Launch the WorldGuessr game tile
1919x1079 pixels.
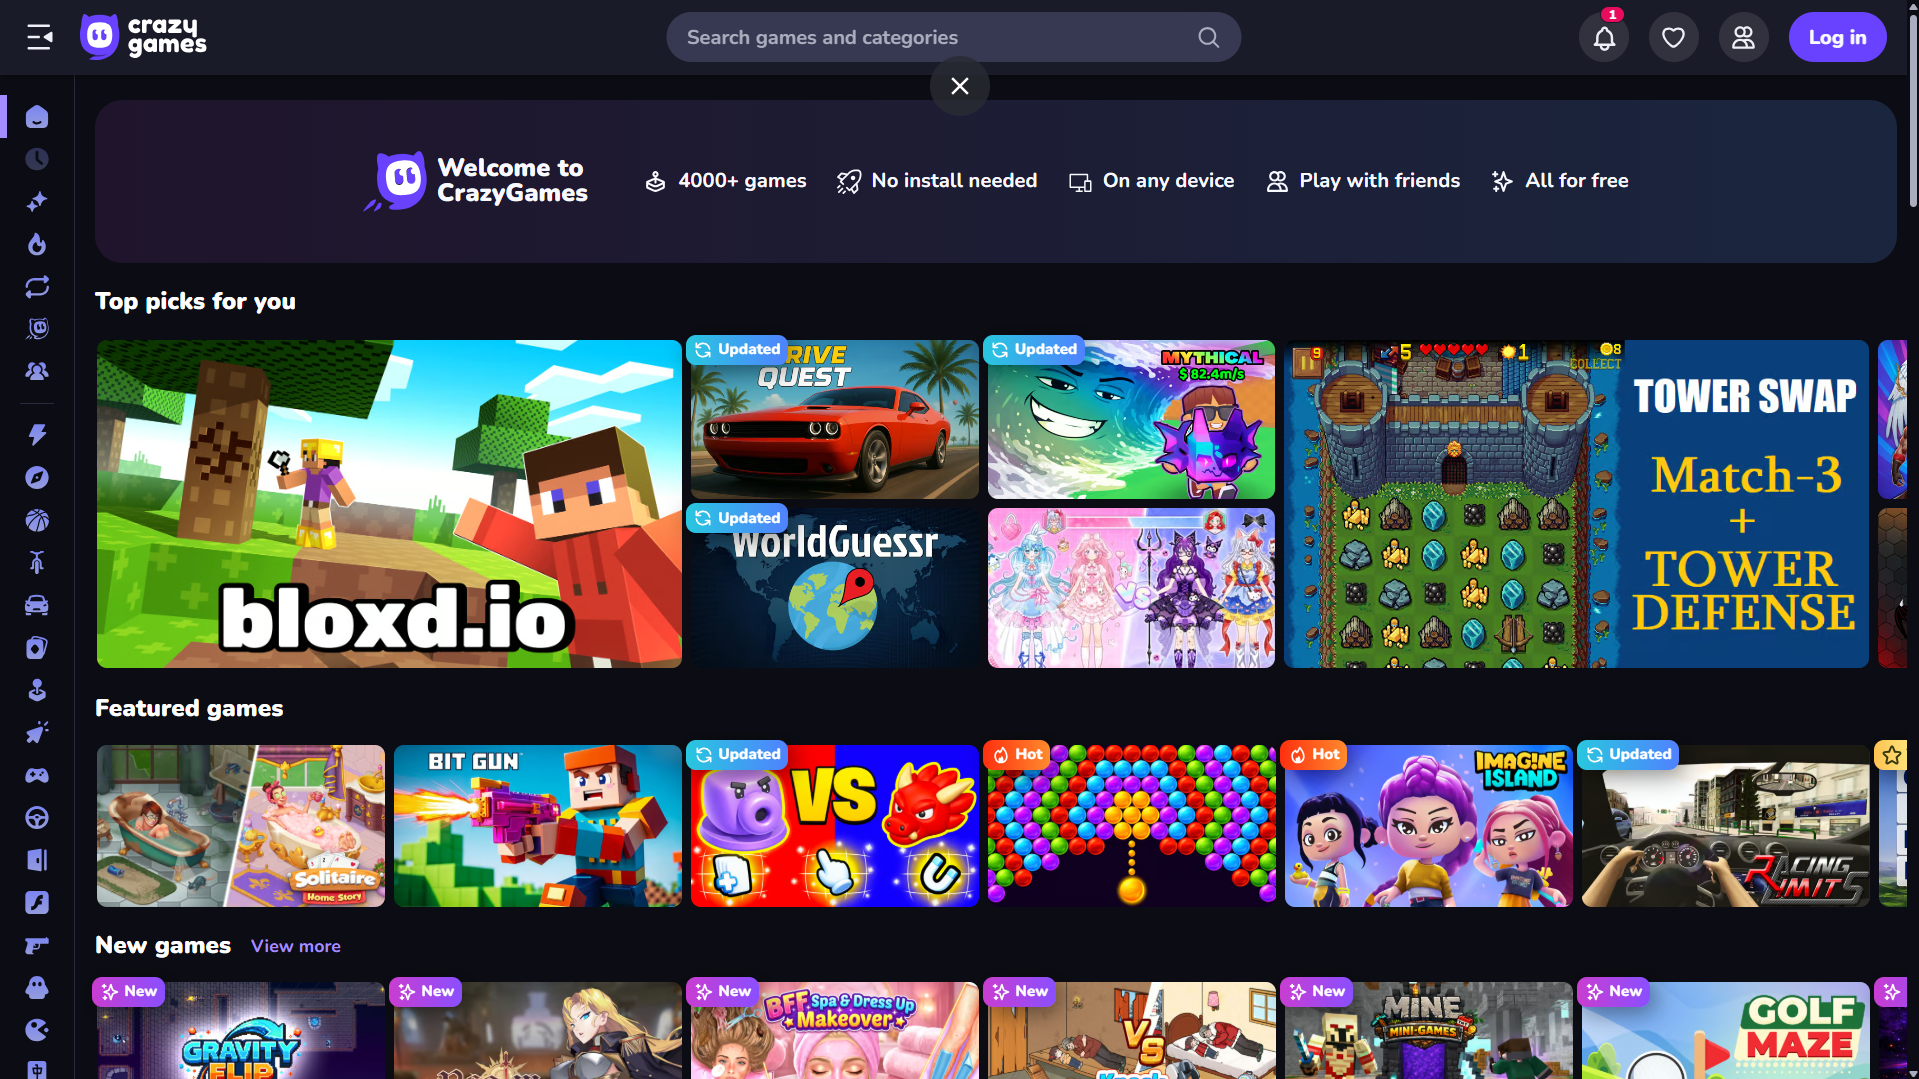[x=834, y=588]
